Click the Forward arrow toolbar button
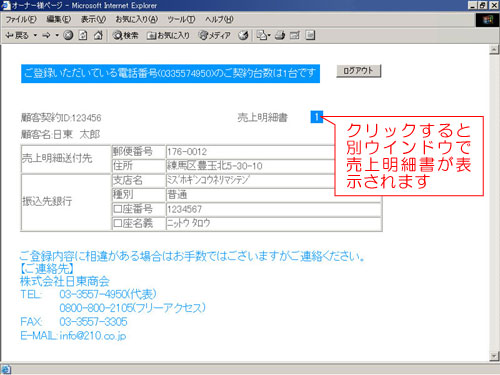500x375 pixels. pos(46,35)
